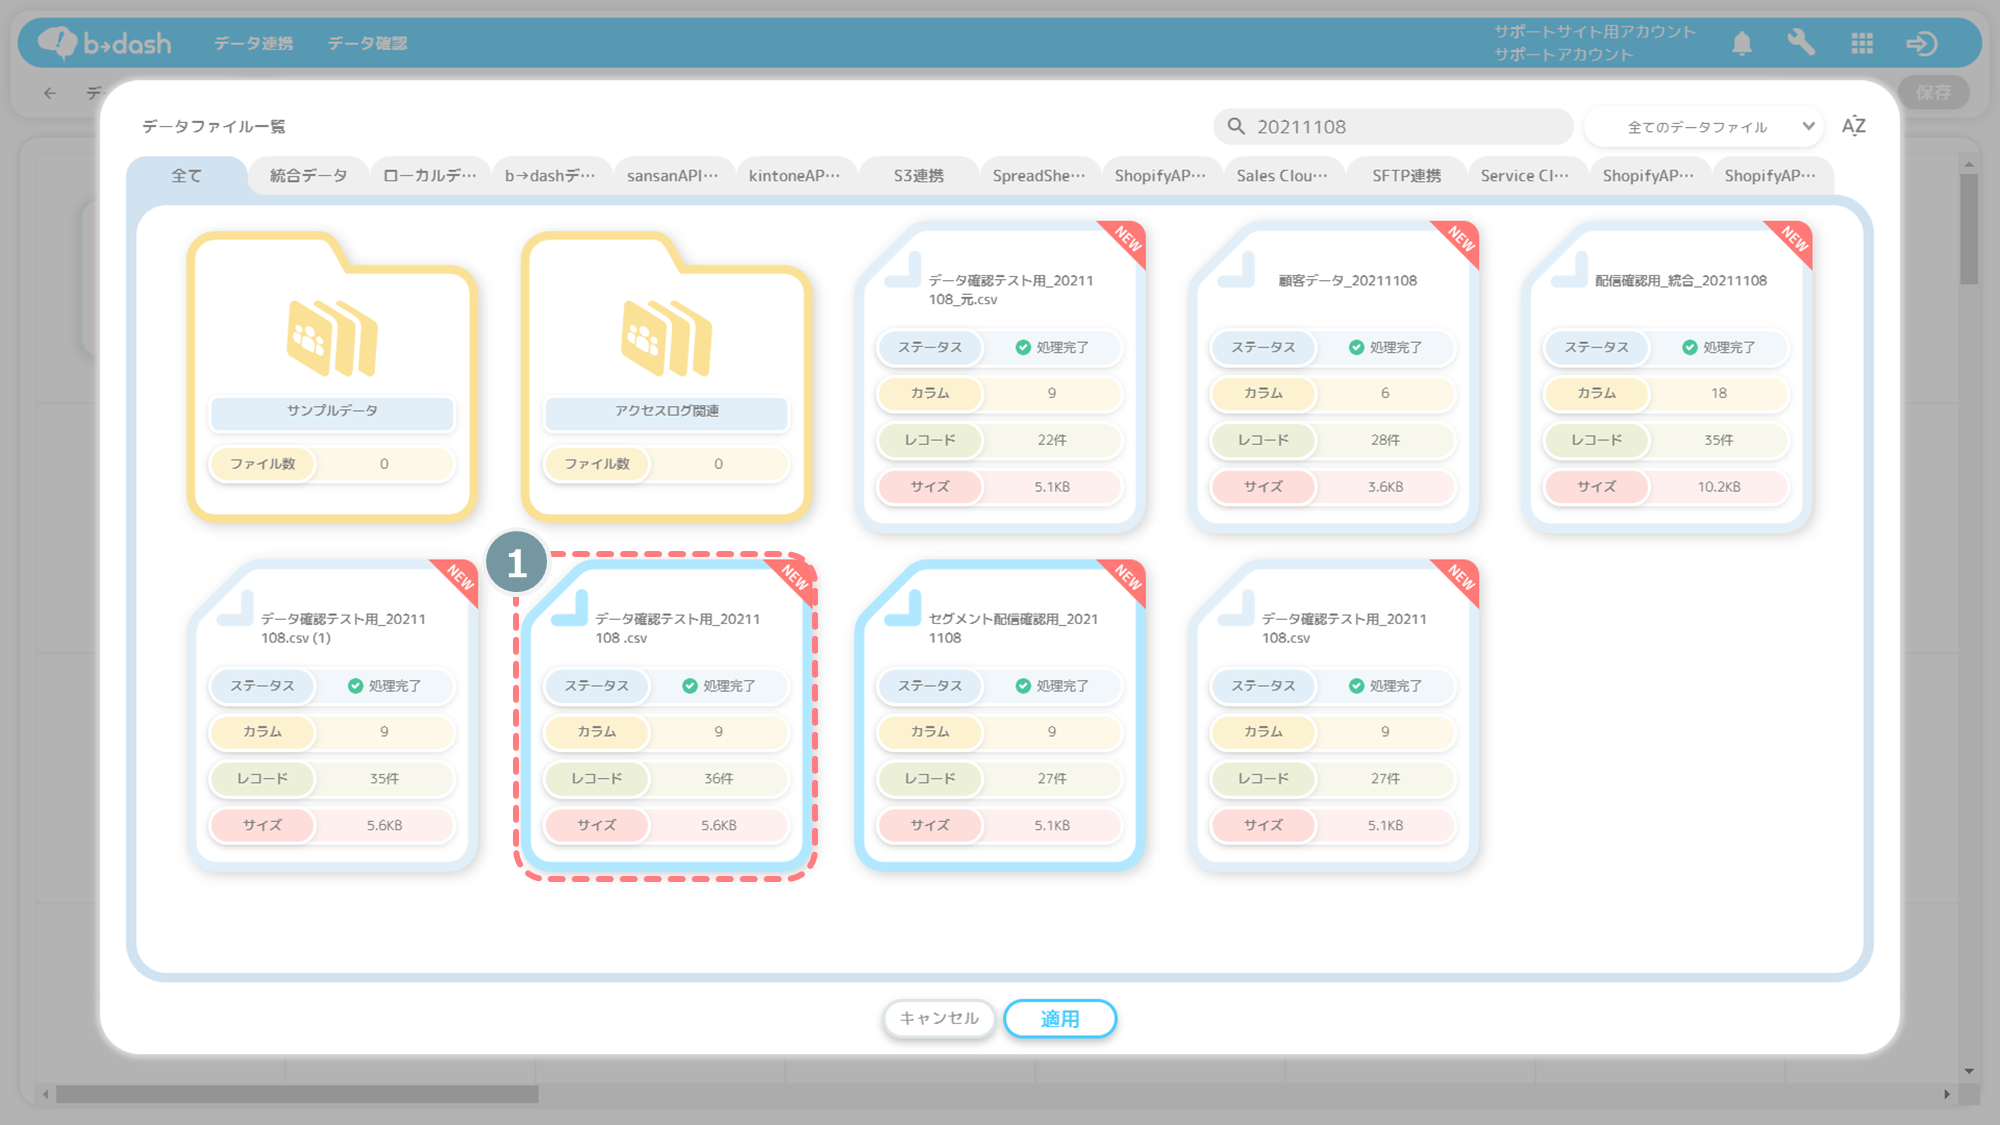The width and height of the screenshot is (2000, 1125).
Task: Select the データ確認テスト用_20211108 .csv card with 36件
Action: click(666, 716)
